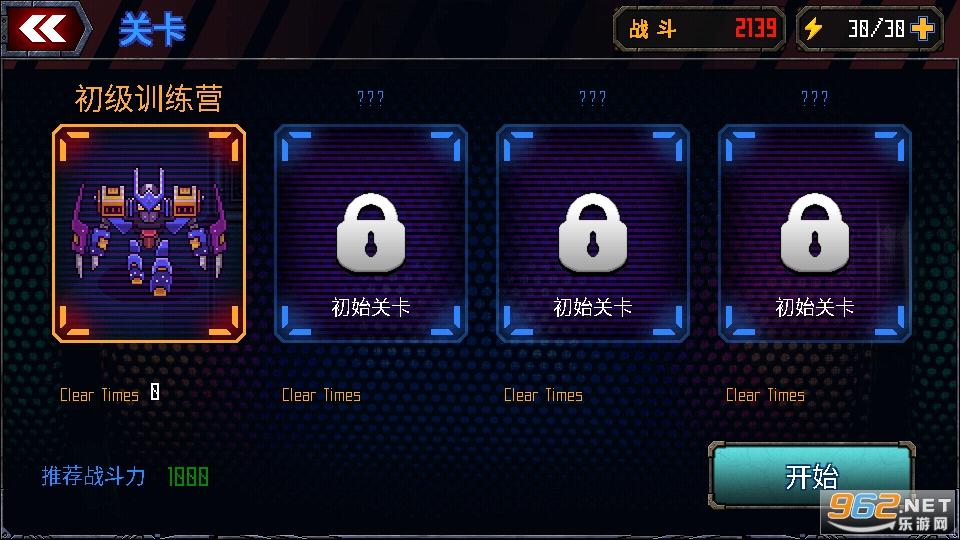The width and height of the screenshot is (960, 540).
Task: Click Clear Times count under first card
Action: (155, 392)
